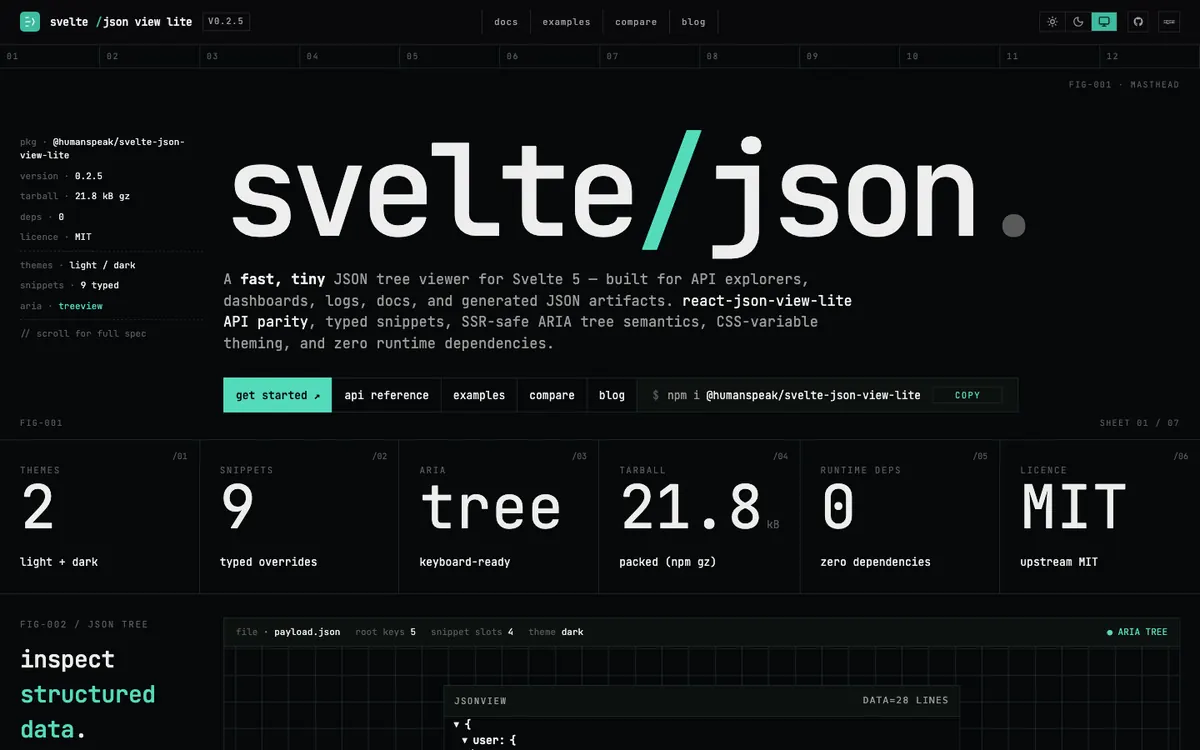The height and width of the screenshot is (750, 1200).
Task: Click the svelte/json logo icon in the header
Action: 30,21
